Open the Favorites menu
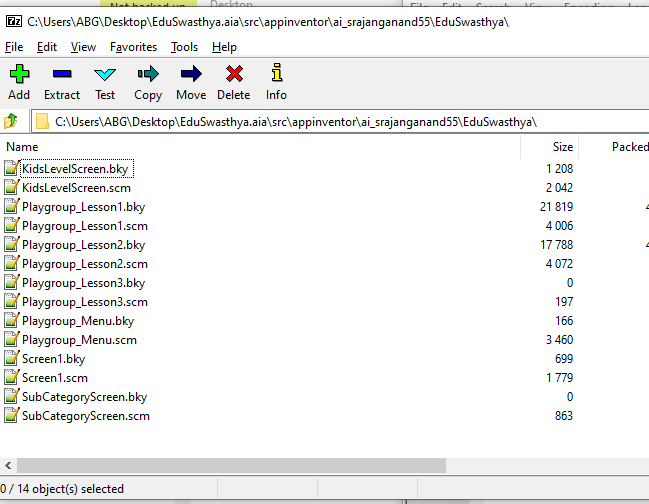Screen dimensions: 649x504 pos(133,47)
